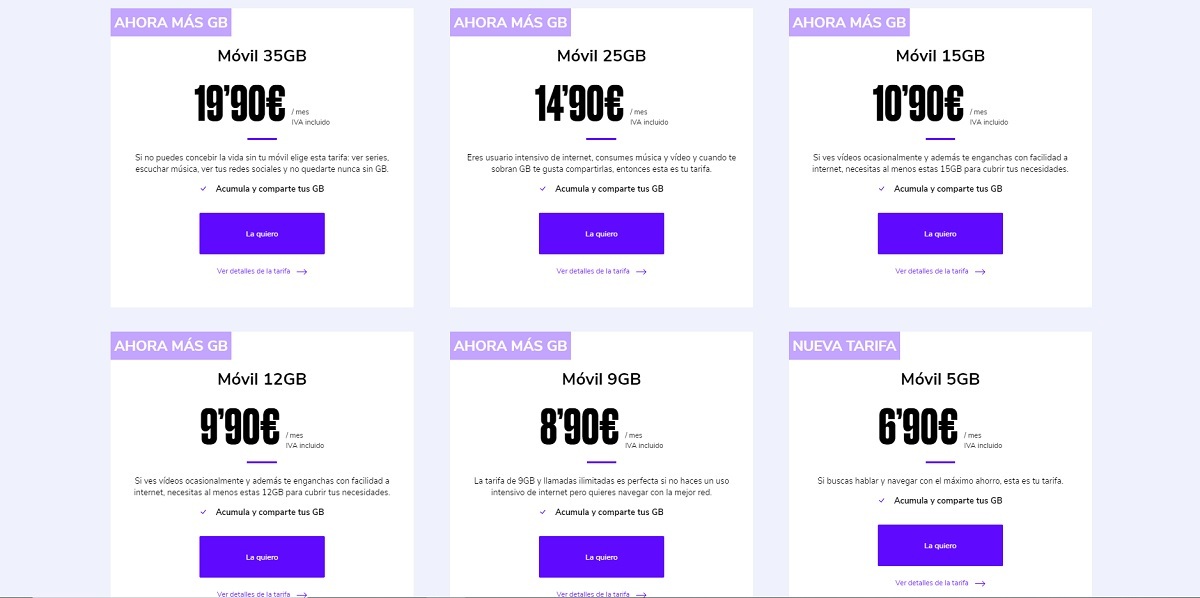The image size is (1200, 598).
Task: Click the checkmark icon in Móvil 12GB card
Action: tap(204, 512)
